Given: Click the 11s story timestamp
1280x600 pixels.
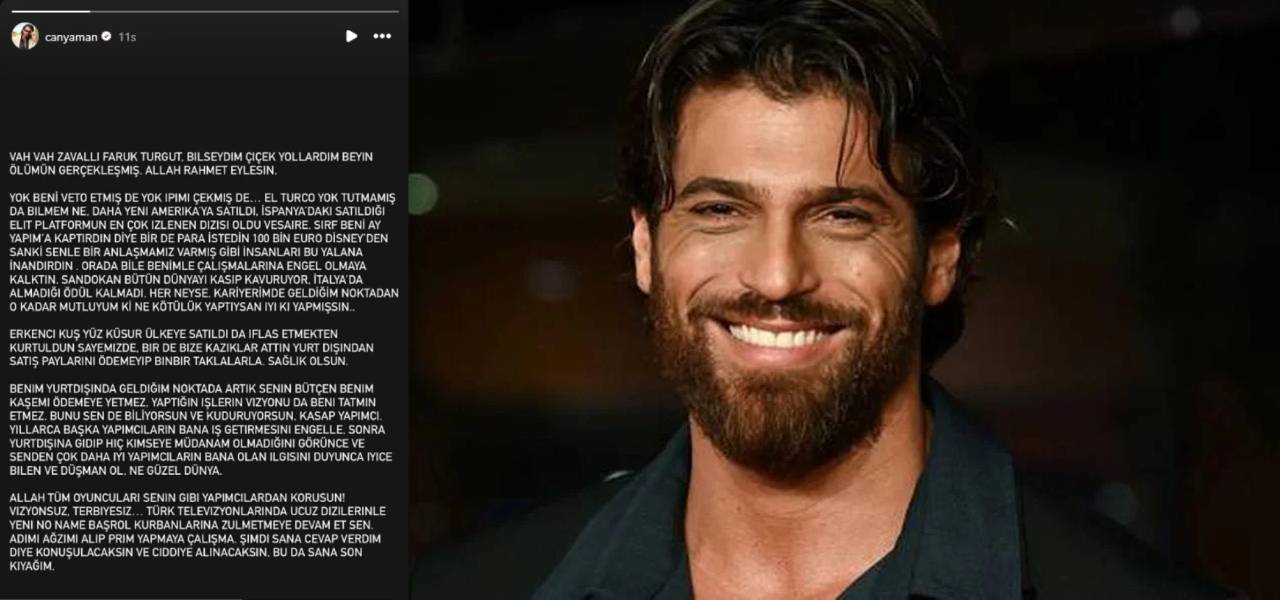Looking at the screenshot, I should (x=127, y=37).
